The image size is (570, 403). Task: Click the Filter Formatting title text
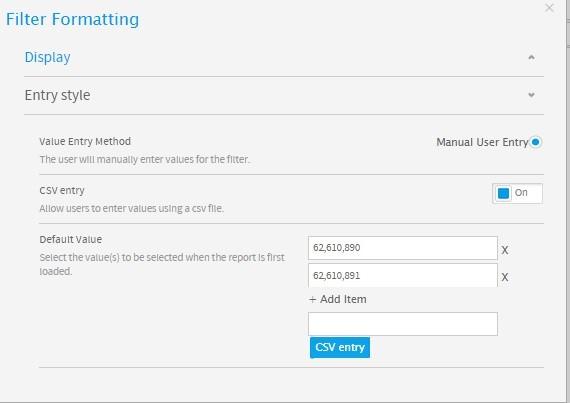[x=72, y=19]
